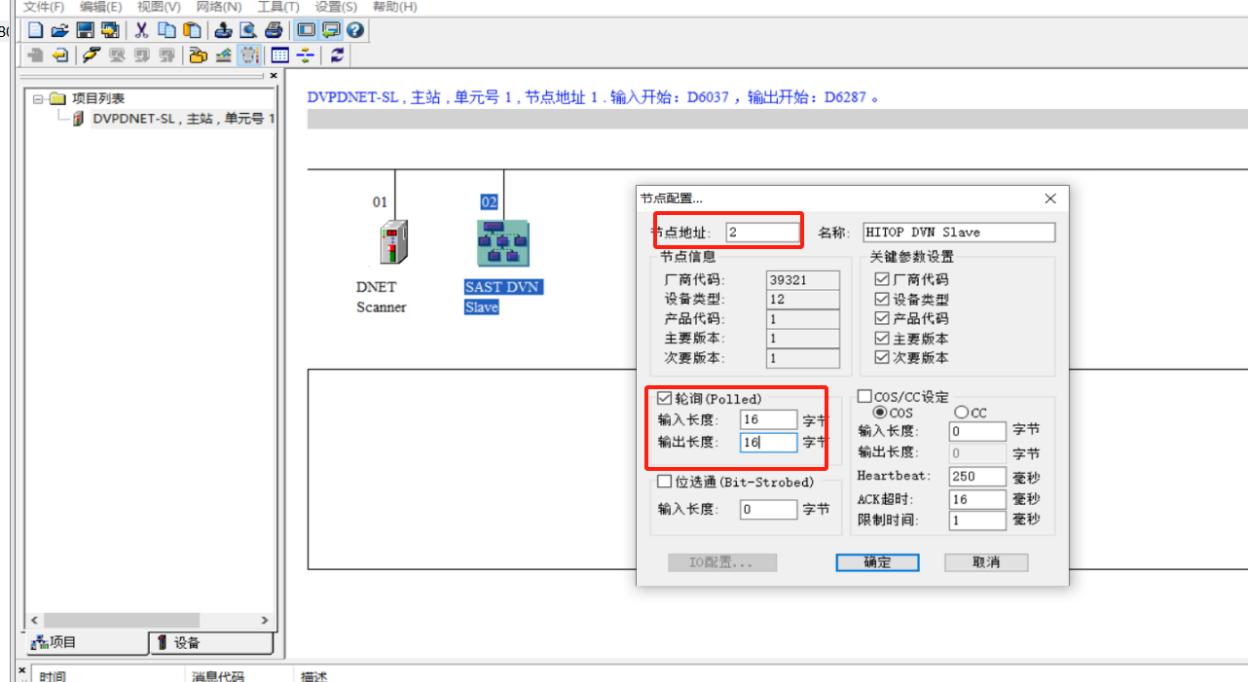Image resolution: width=1248 pixels, height=682 pixels.
Task: Open the 网络(N) menu
Action: (x=220, y=7)
